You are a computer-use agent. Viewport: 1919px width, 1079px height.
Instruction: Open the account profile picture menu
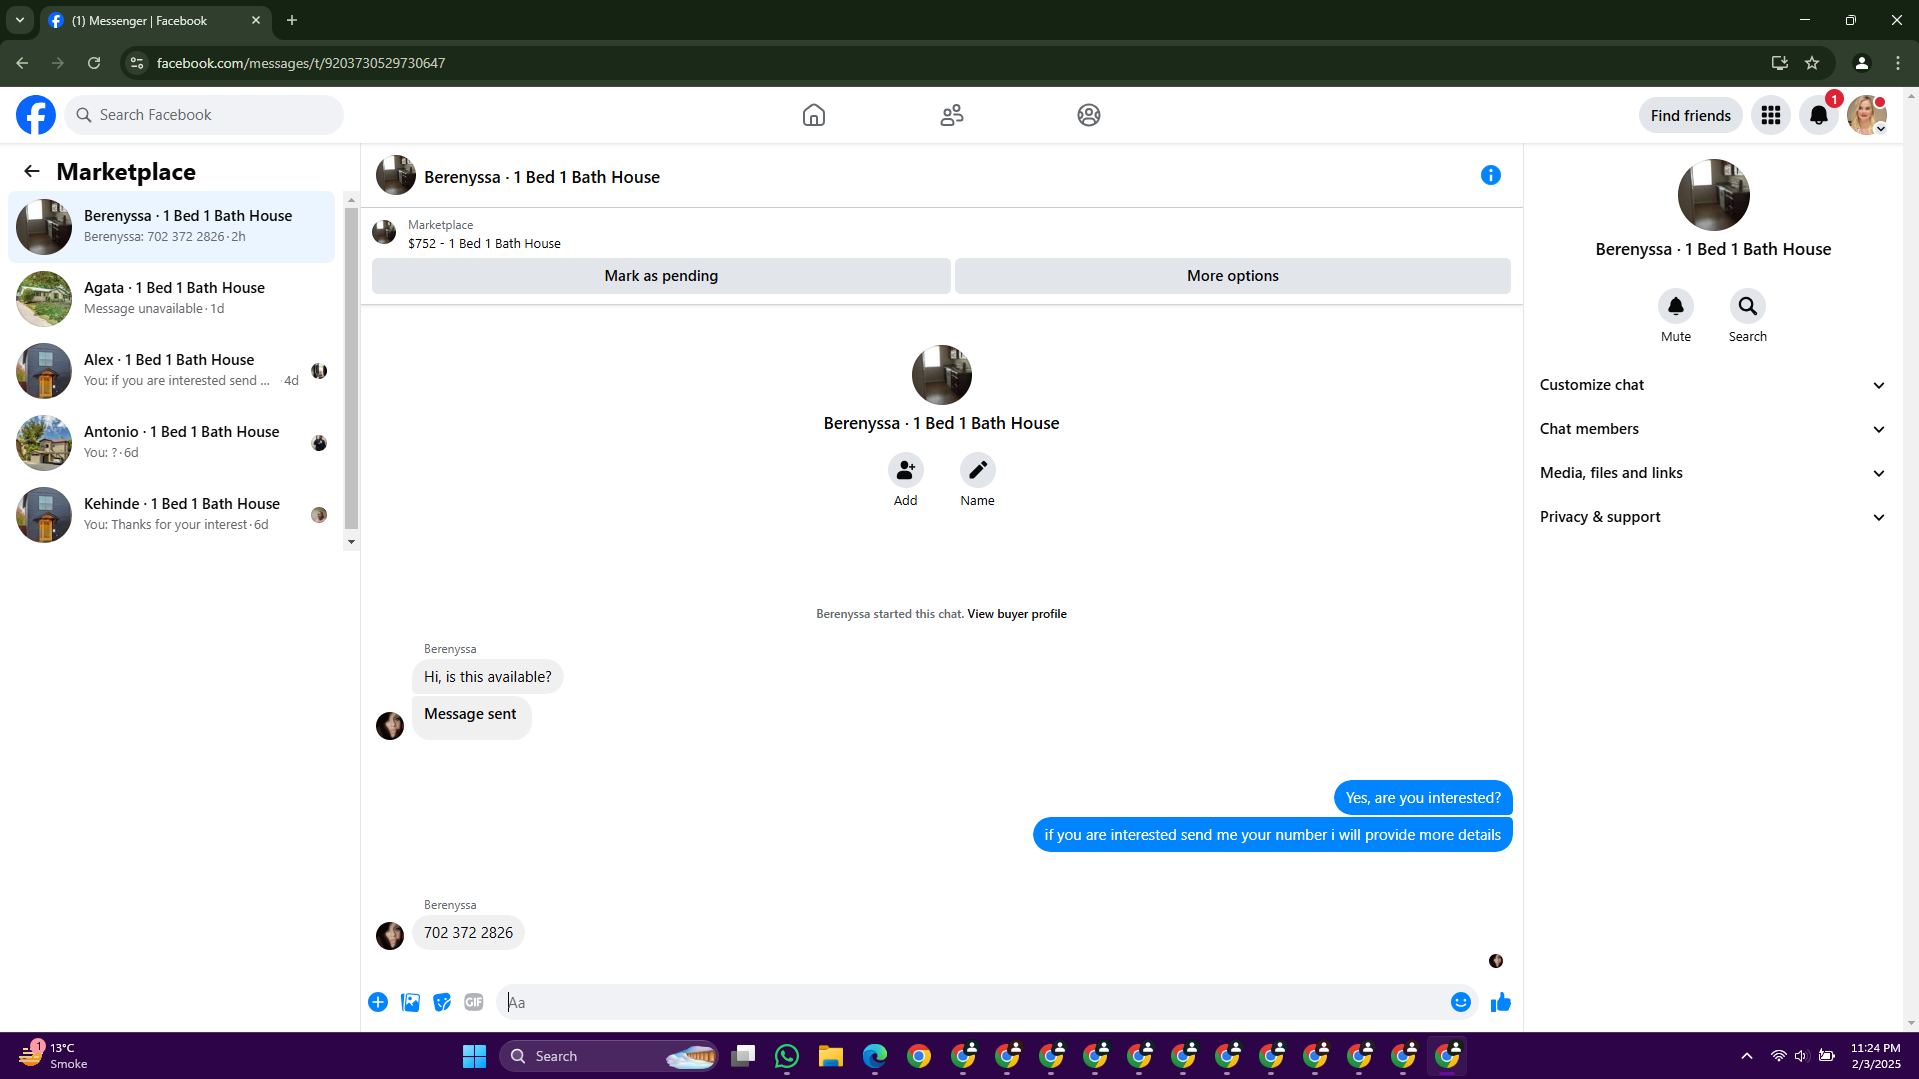[1867, 115]
